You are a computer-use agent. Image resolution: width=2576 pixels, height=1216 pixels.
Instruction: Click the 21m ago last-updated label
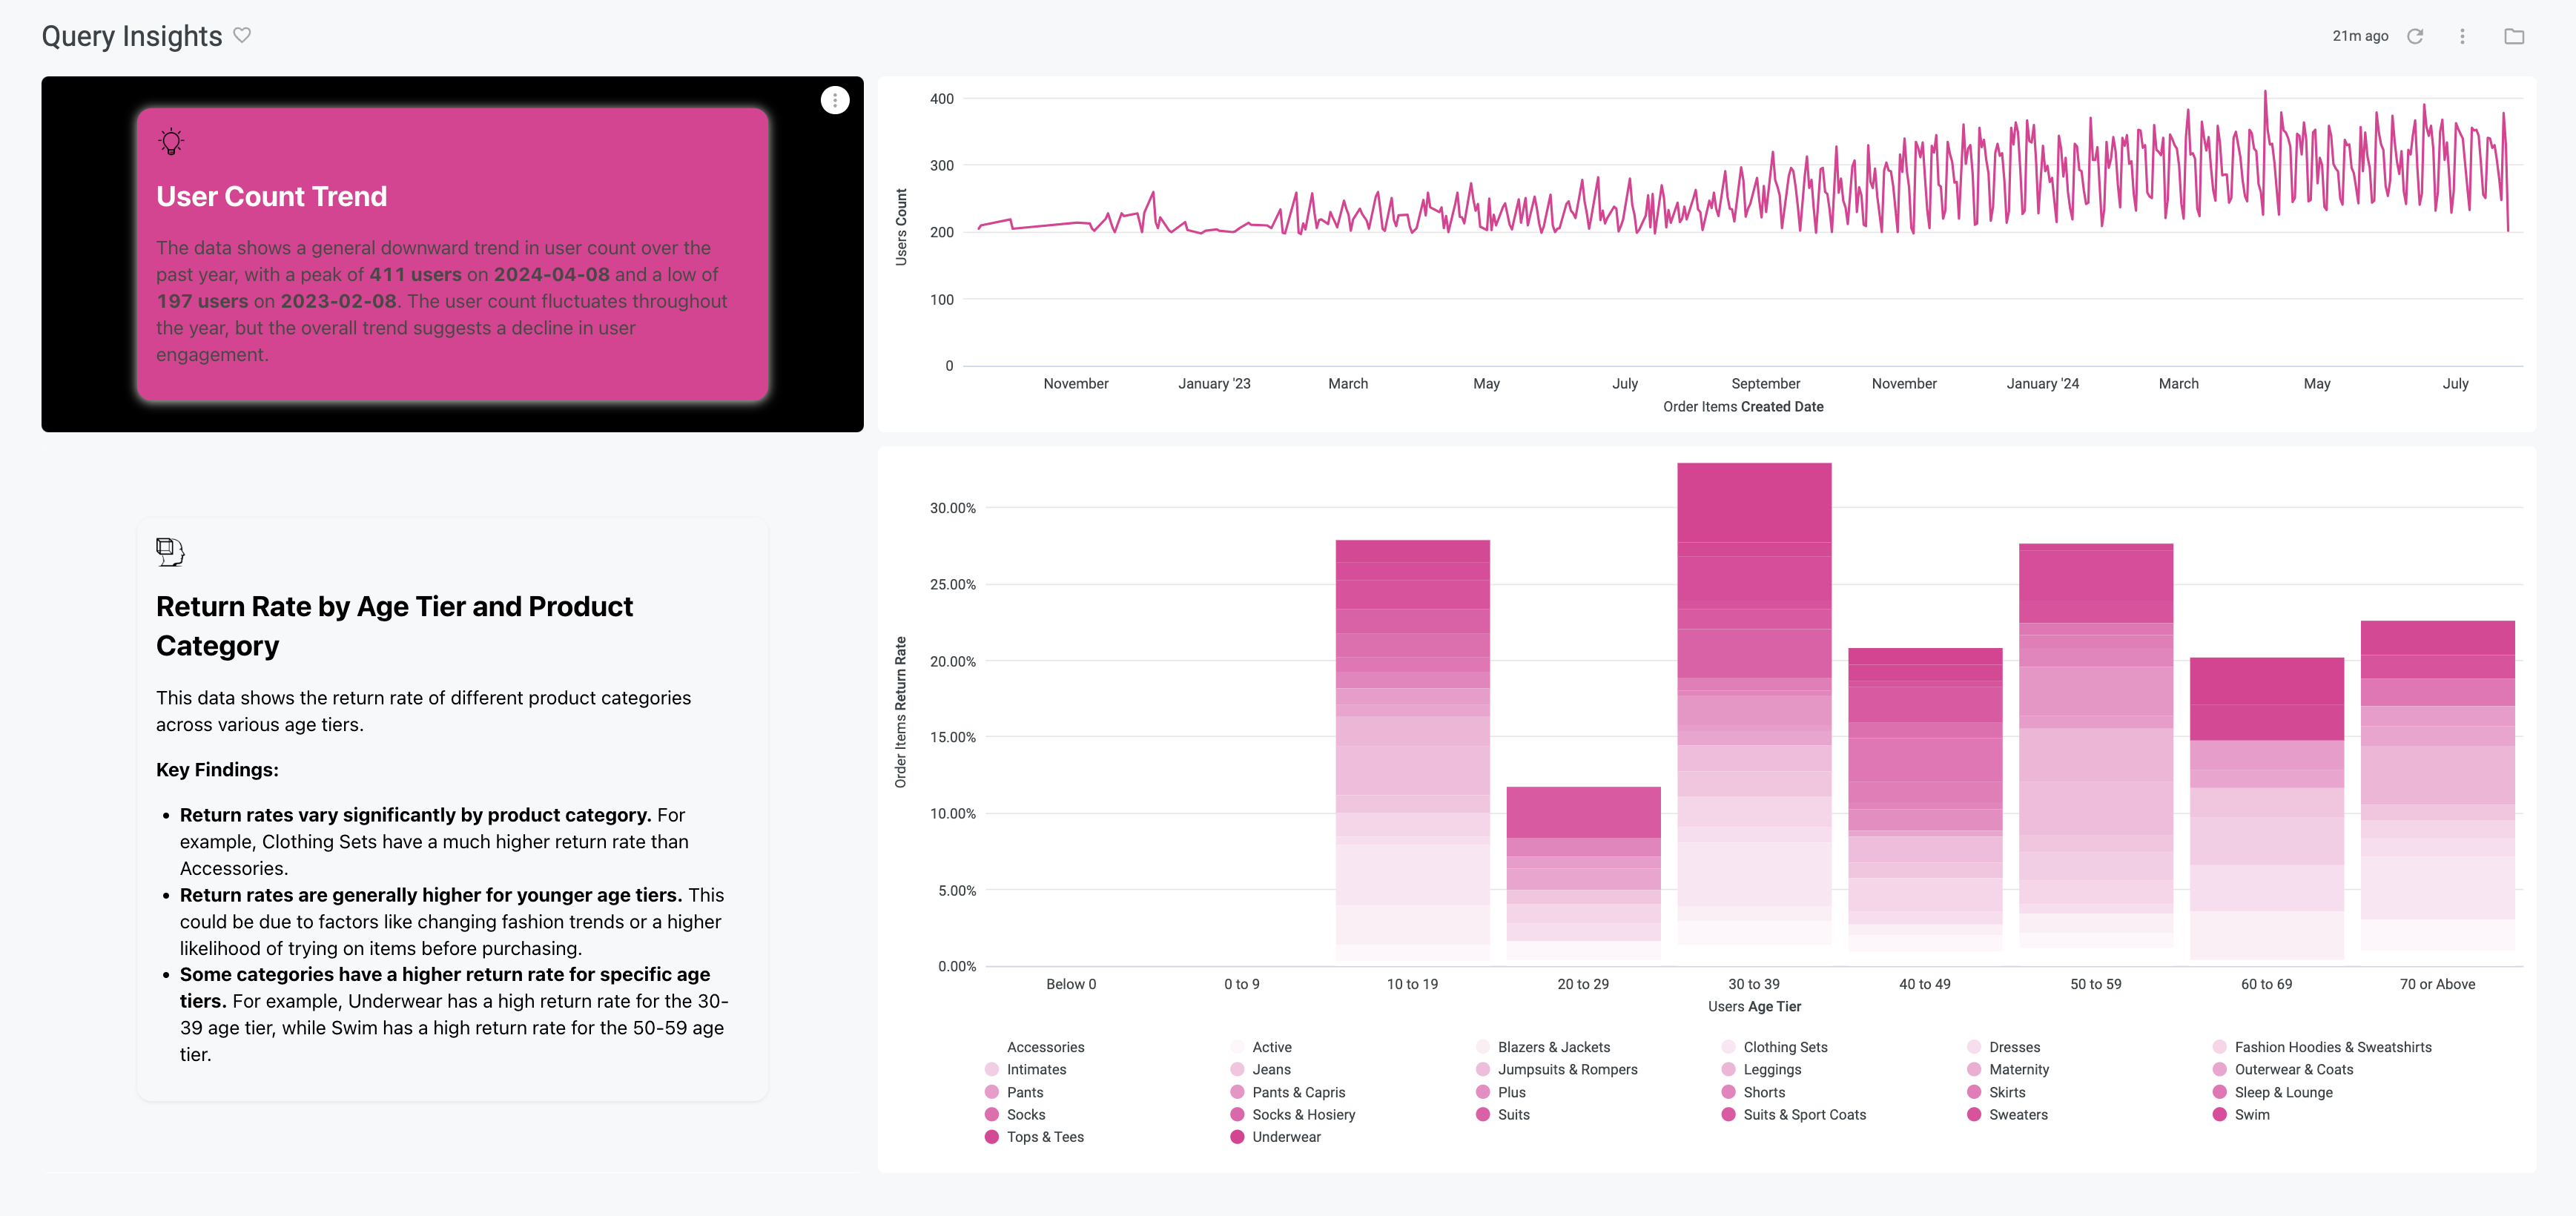[x=2360, y=36]
